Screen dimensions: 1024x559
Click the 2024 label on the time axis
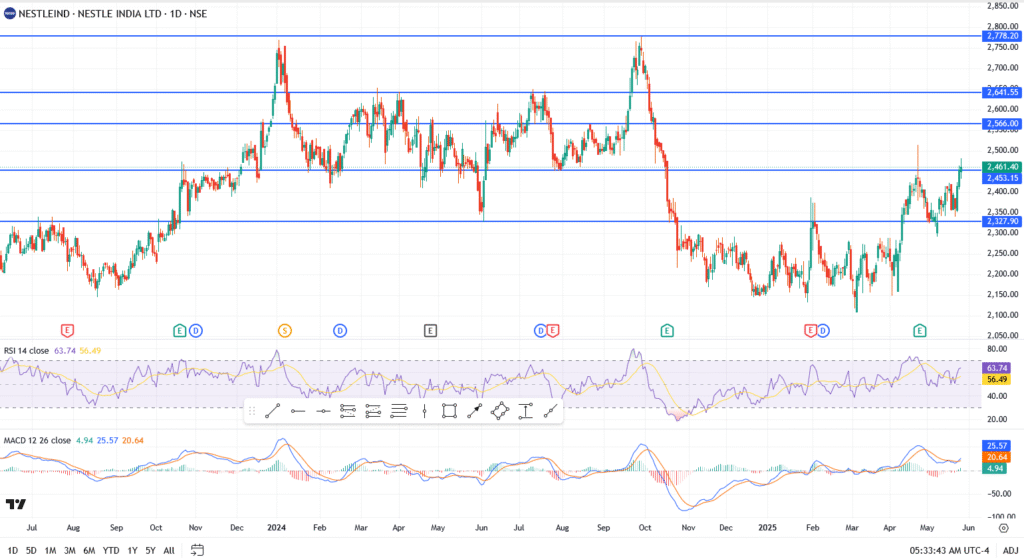pos(276,528)
